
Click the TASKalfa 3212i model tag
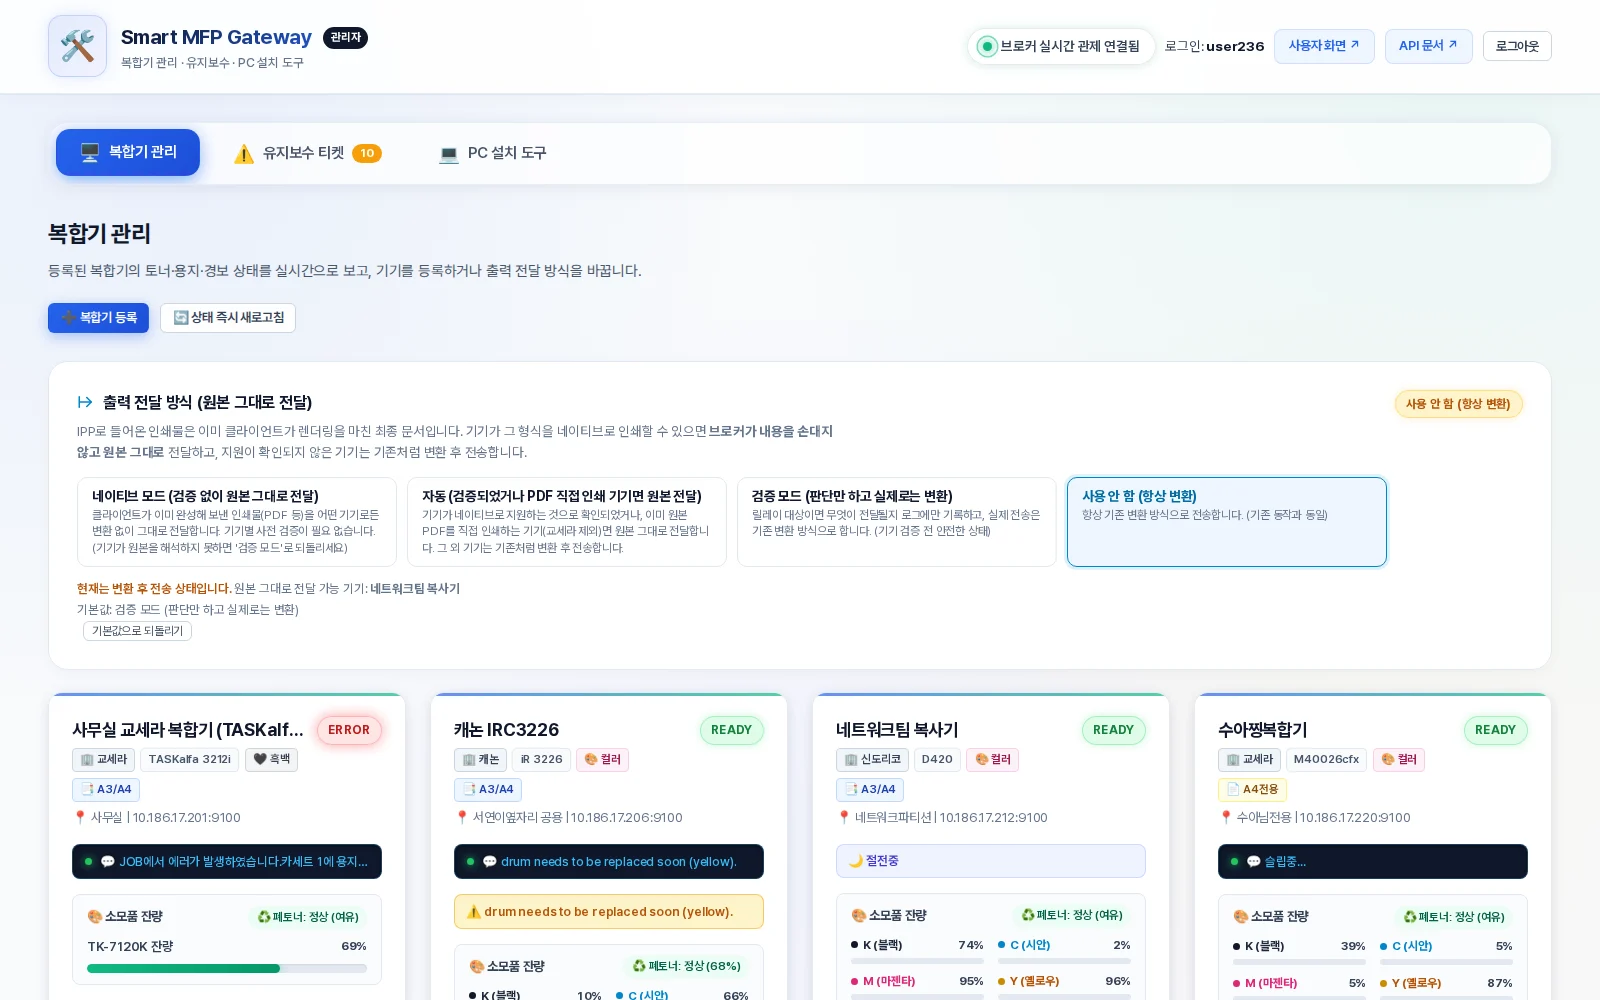(189, 759)
